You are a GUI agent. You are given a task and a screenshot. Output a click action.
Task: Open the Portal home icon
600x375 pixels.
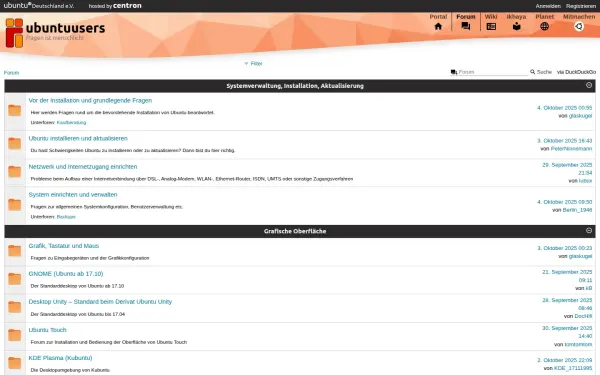click(438, 26)
